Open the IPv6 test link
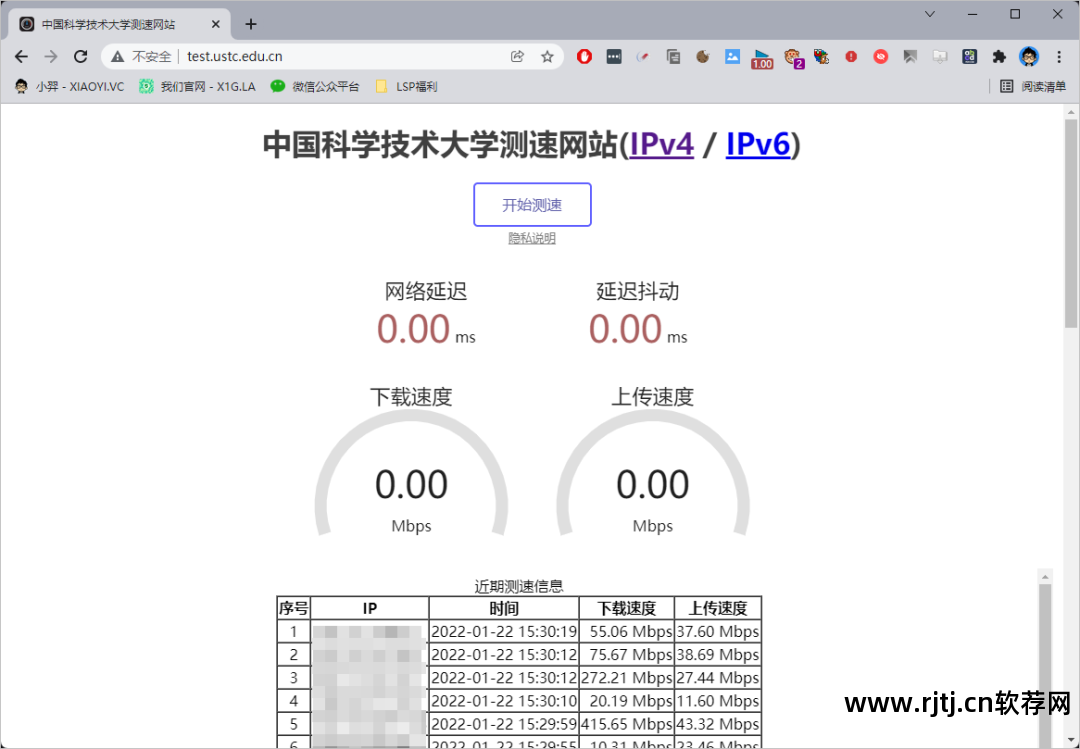Screen dimensions: 1080x749 coord(758,144)
